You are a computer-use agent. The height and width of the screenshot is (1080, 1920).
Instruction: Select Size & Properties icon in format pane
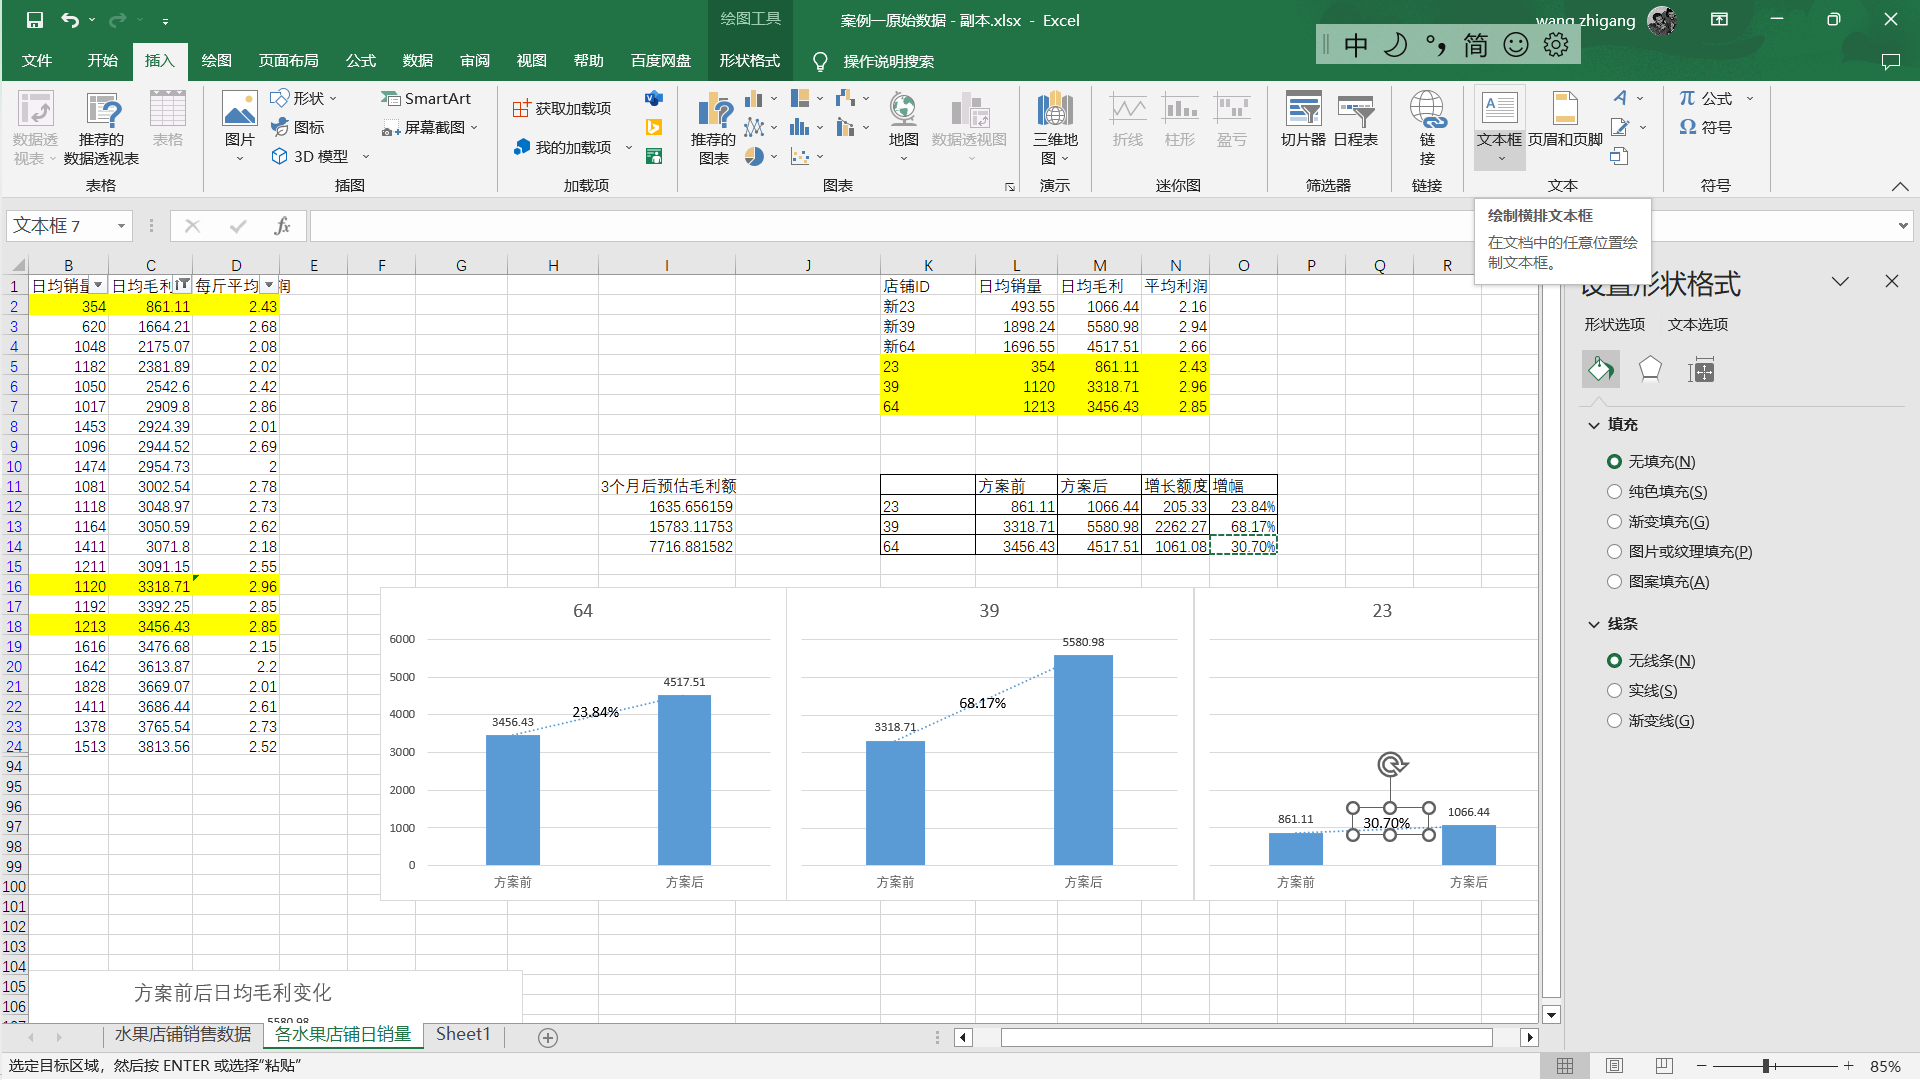1701,370
